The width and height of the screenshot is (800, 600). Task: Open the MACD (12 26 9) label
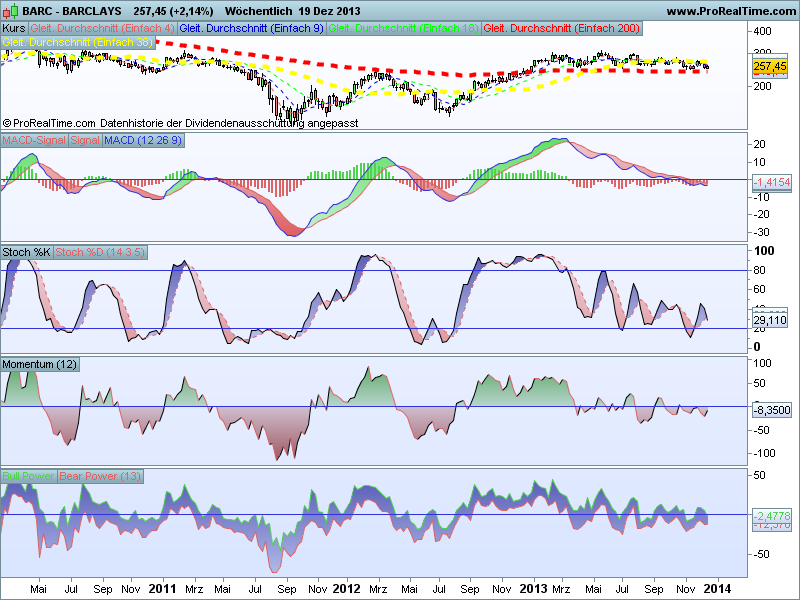click(143, 140)
